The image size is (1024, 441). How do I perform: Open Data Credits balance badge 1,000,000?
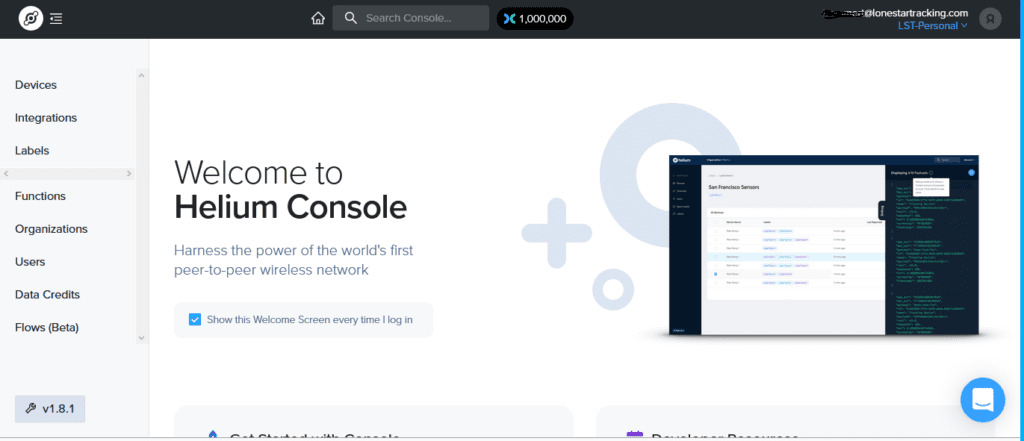pyautogui.click(x=535, y=18)
